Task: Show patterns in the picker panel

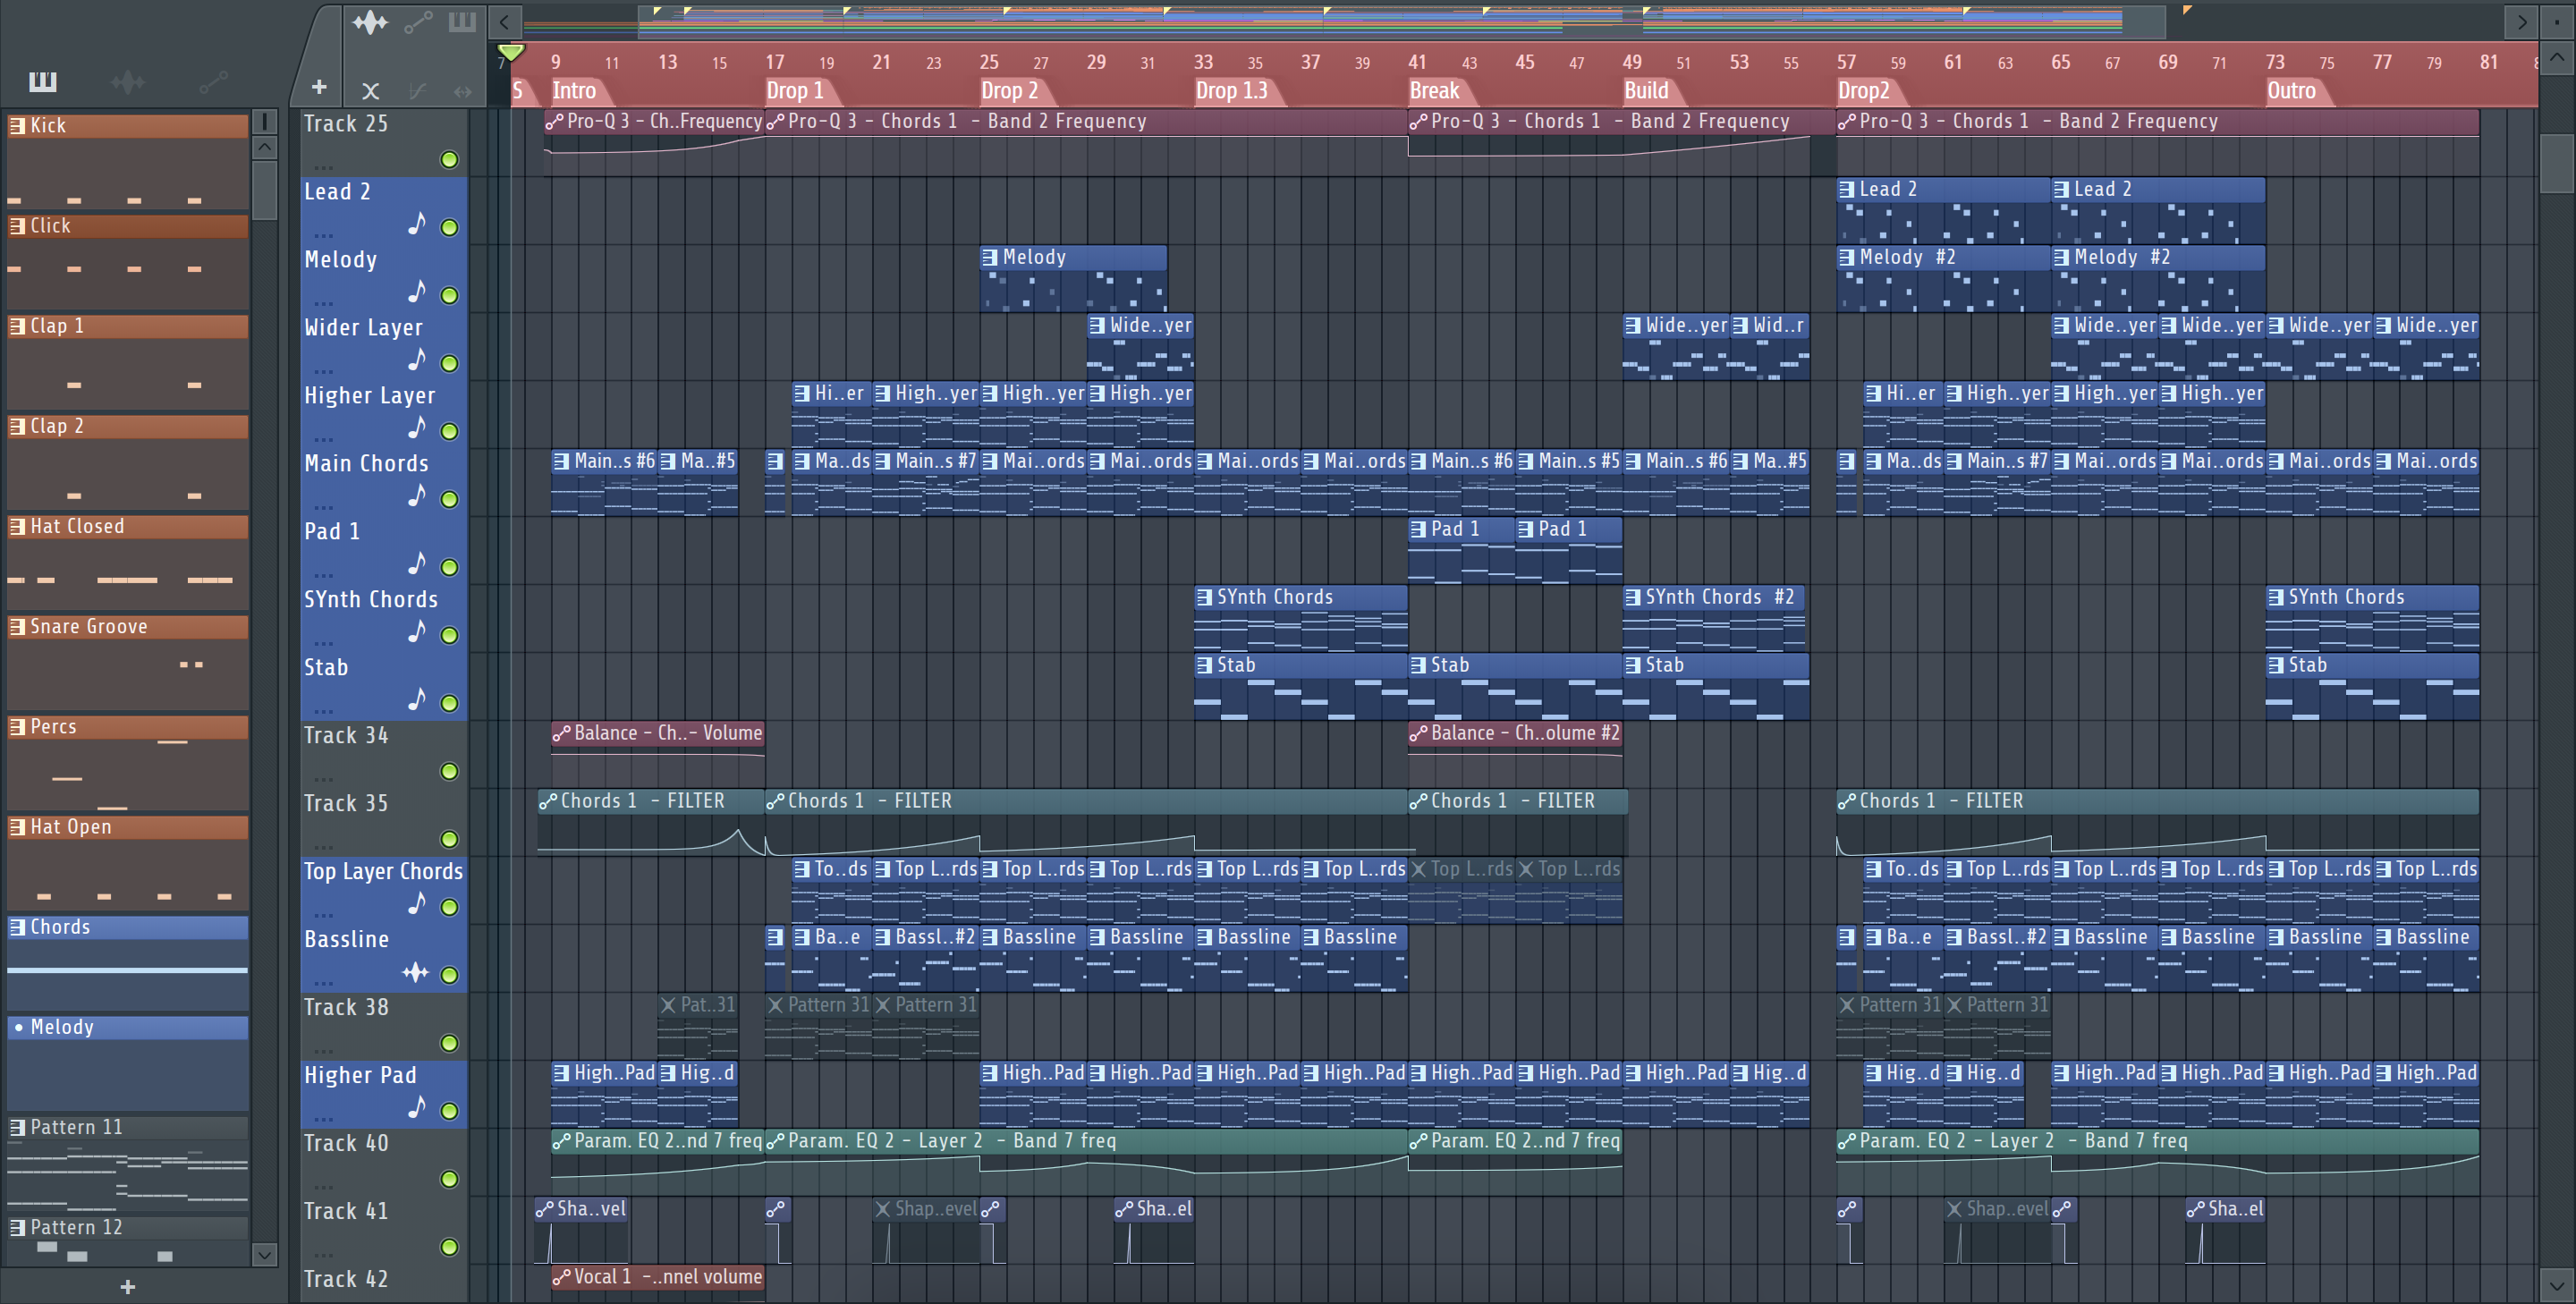Action: click(42, 81)
